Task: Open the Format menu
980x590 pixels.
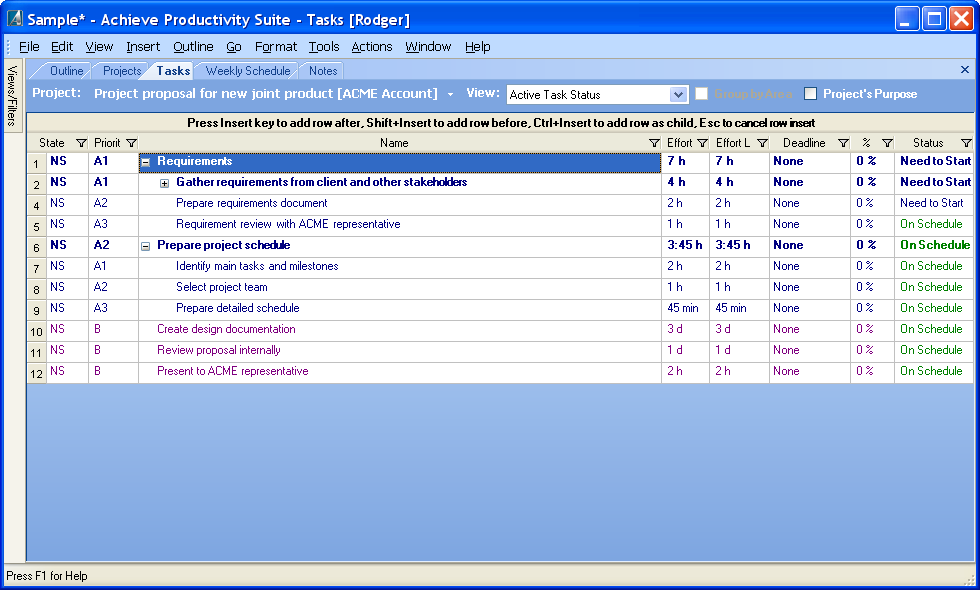Action: click(x=276, y=47)
